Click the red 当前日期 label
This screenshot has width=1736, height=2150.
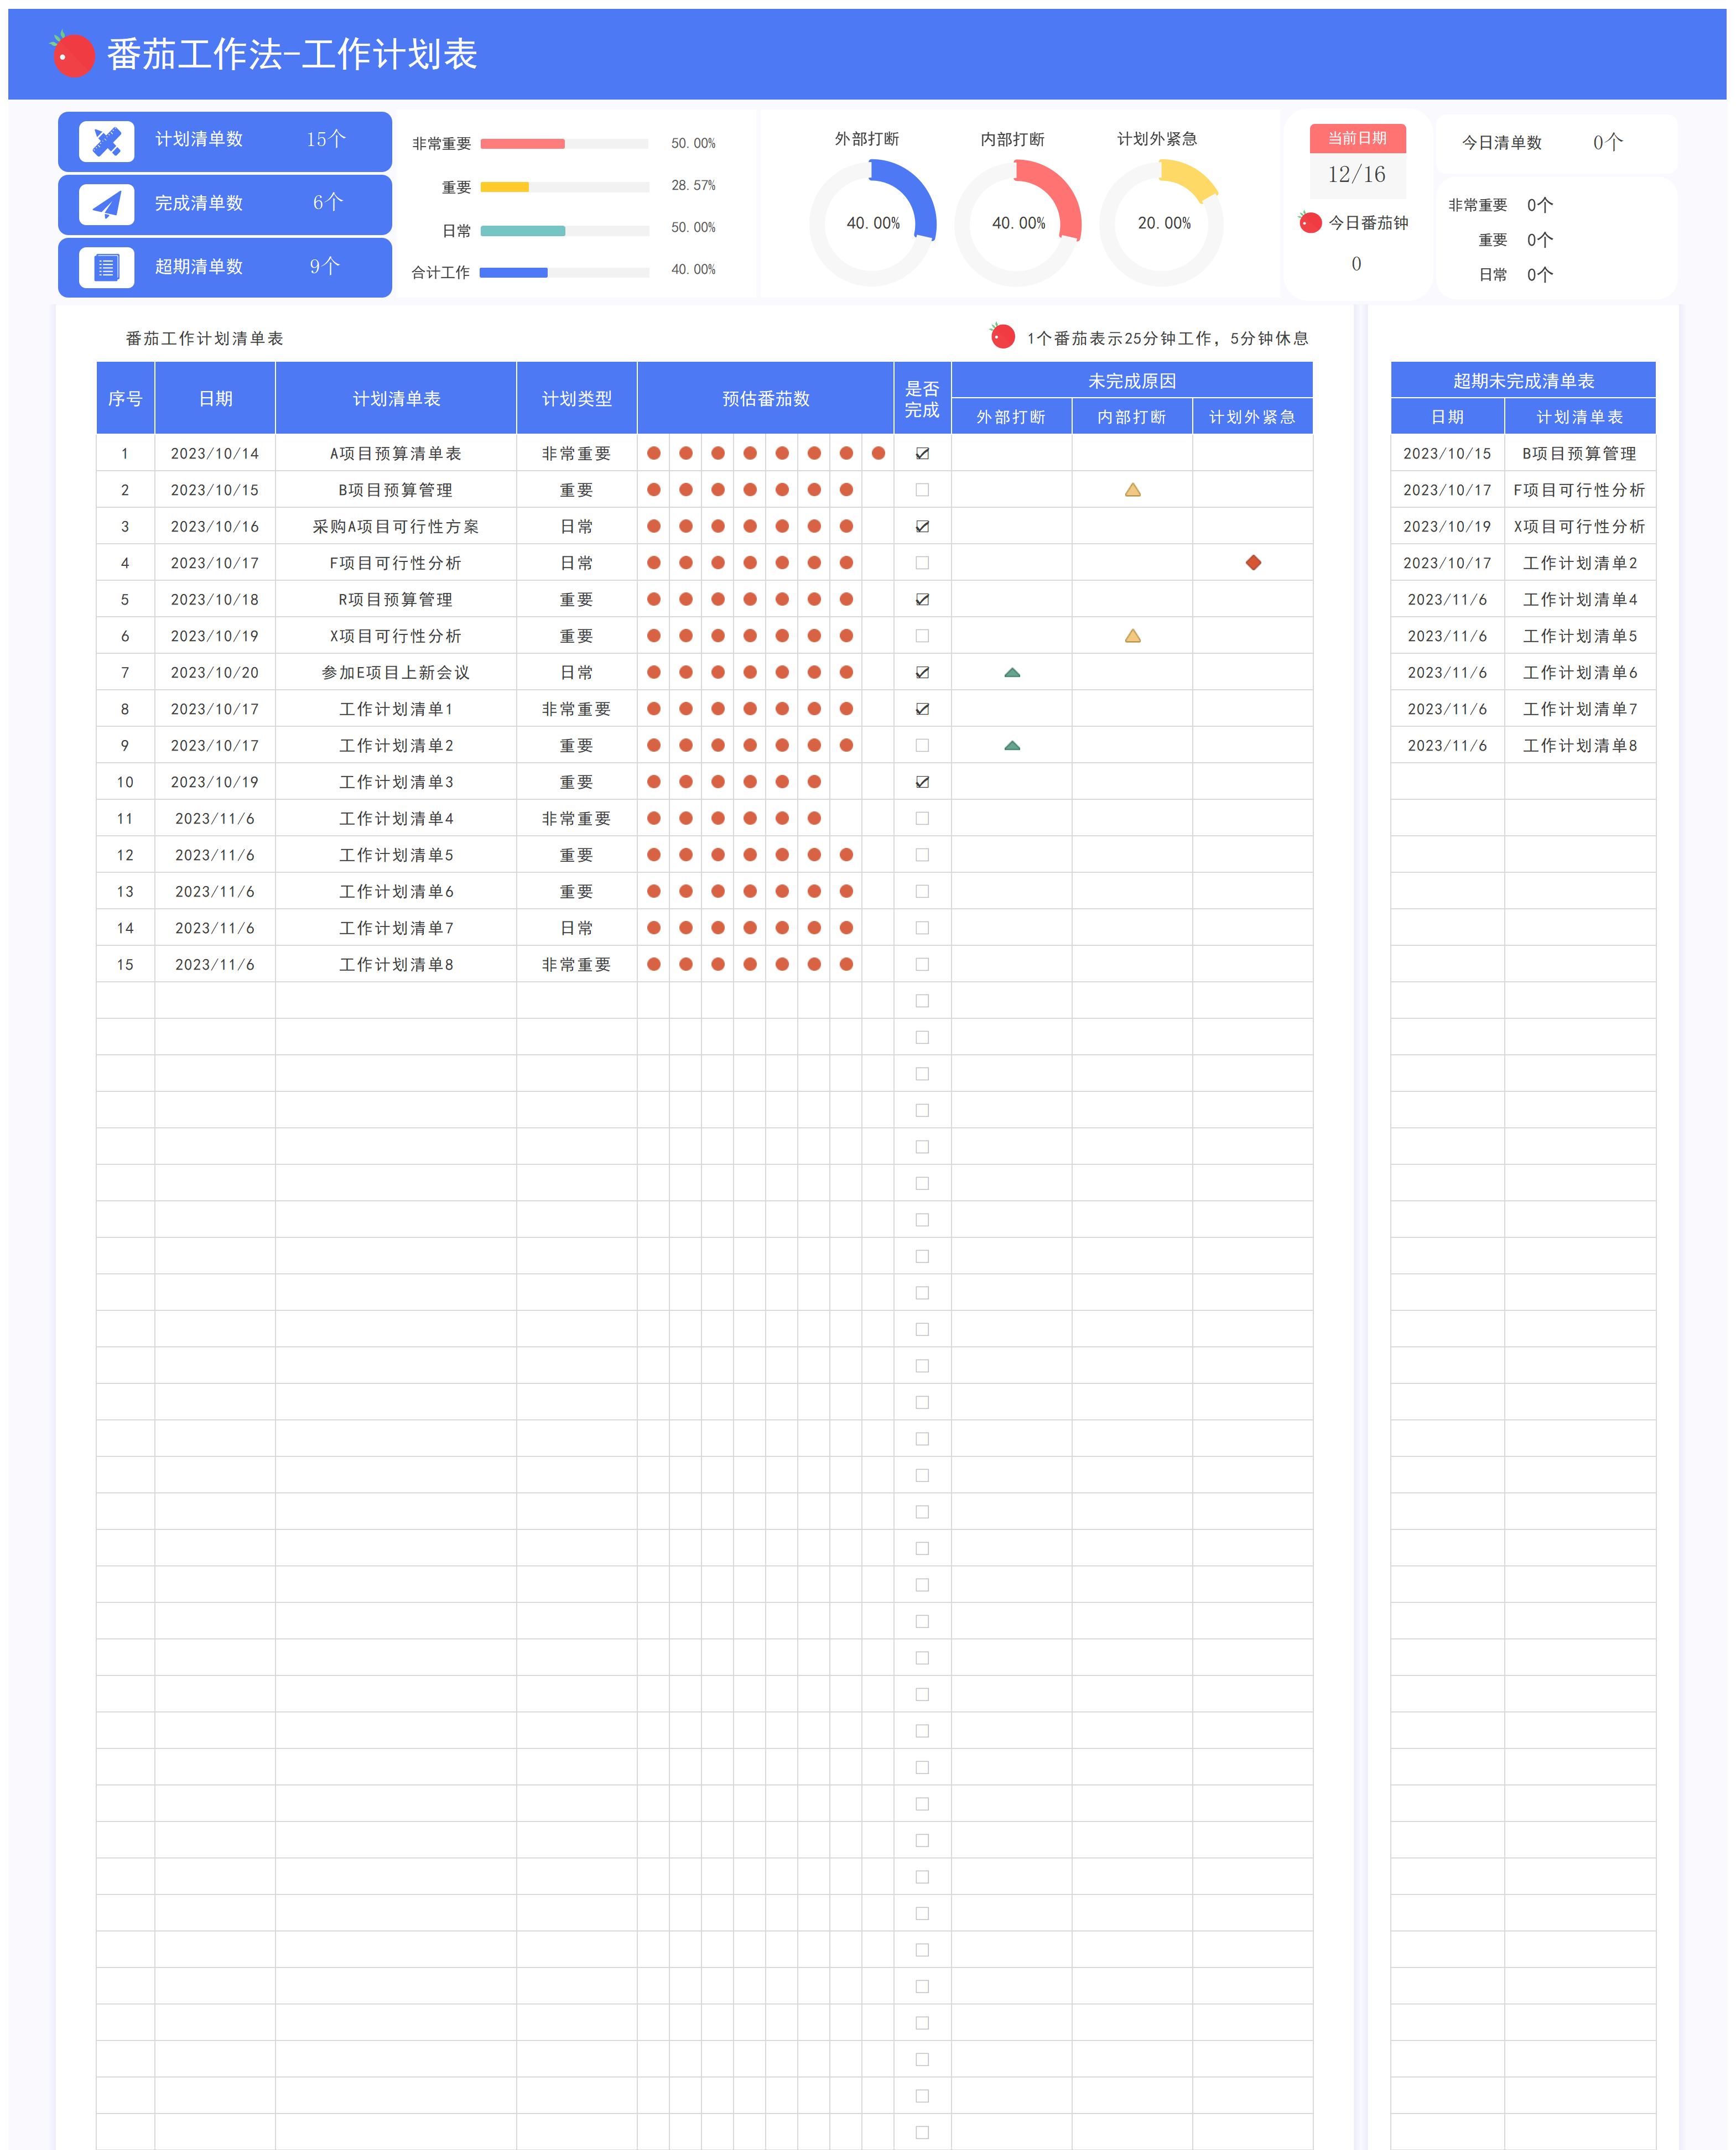pos(1357,138)
